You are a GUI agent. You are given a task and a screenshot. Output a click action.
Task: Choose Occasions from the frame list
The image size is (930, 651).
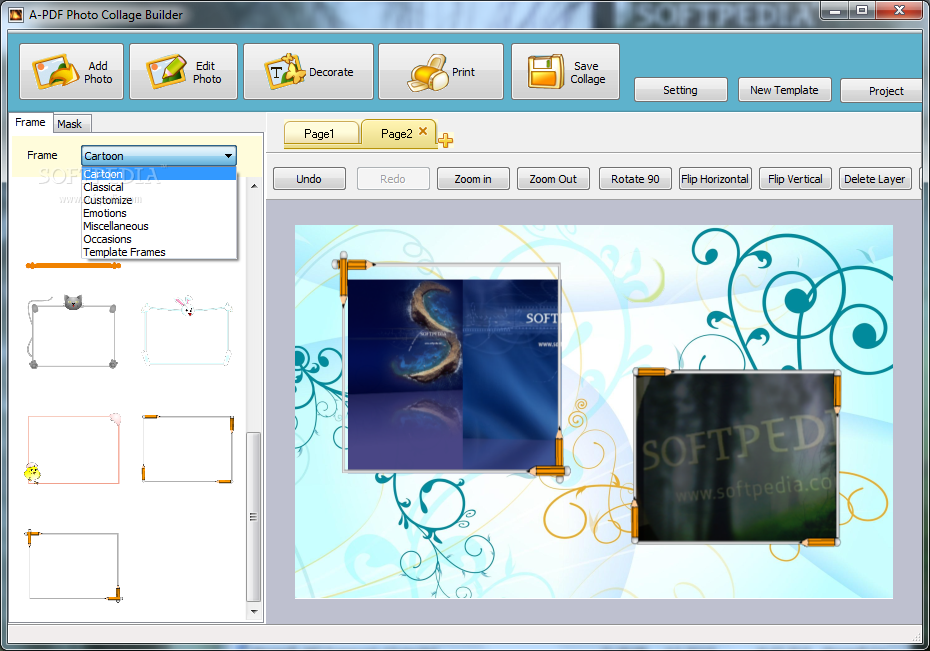coord(158,239)
